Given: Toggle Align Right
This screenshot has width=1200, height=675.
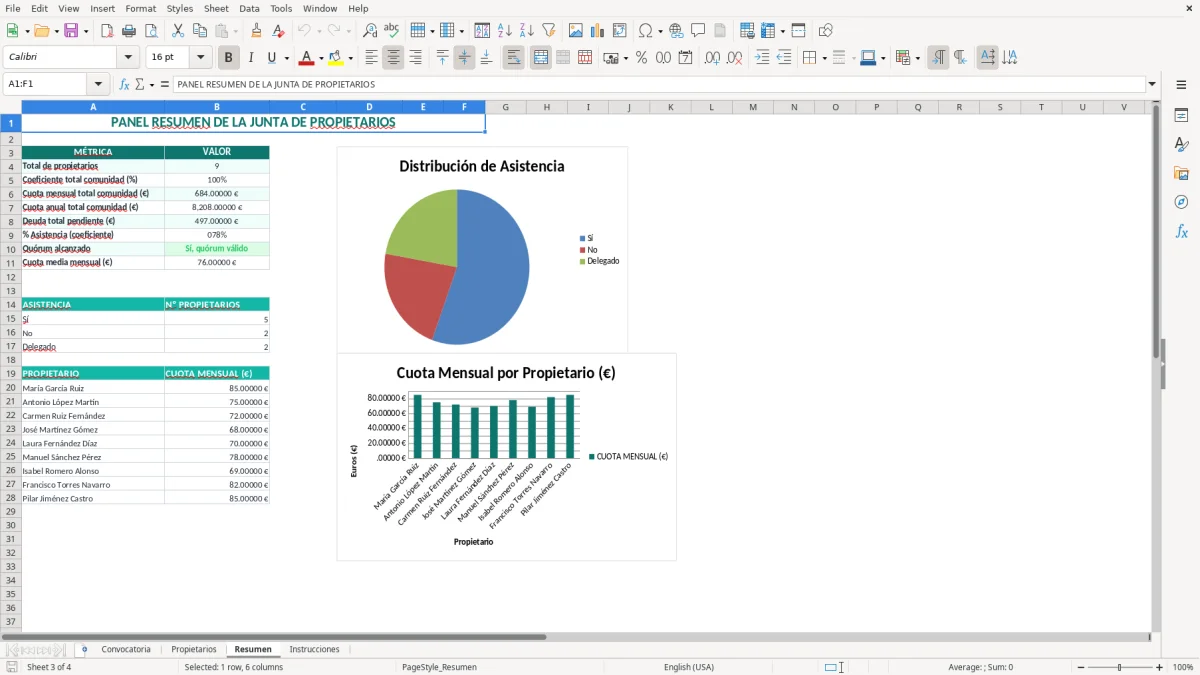Looking at the screenshot, I should click(x=415, y=58).
